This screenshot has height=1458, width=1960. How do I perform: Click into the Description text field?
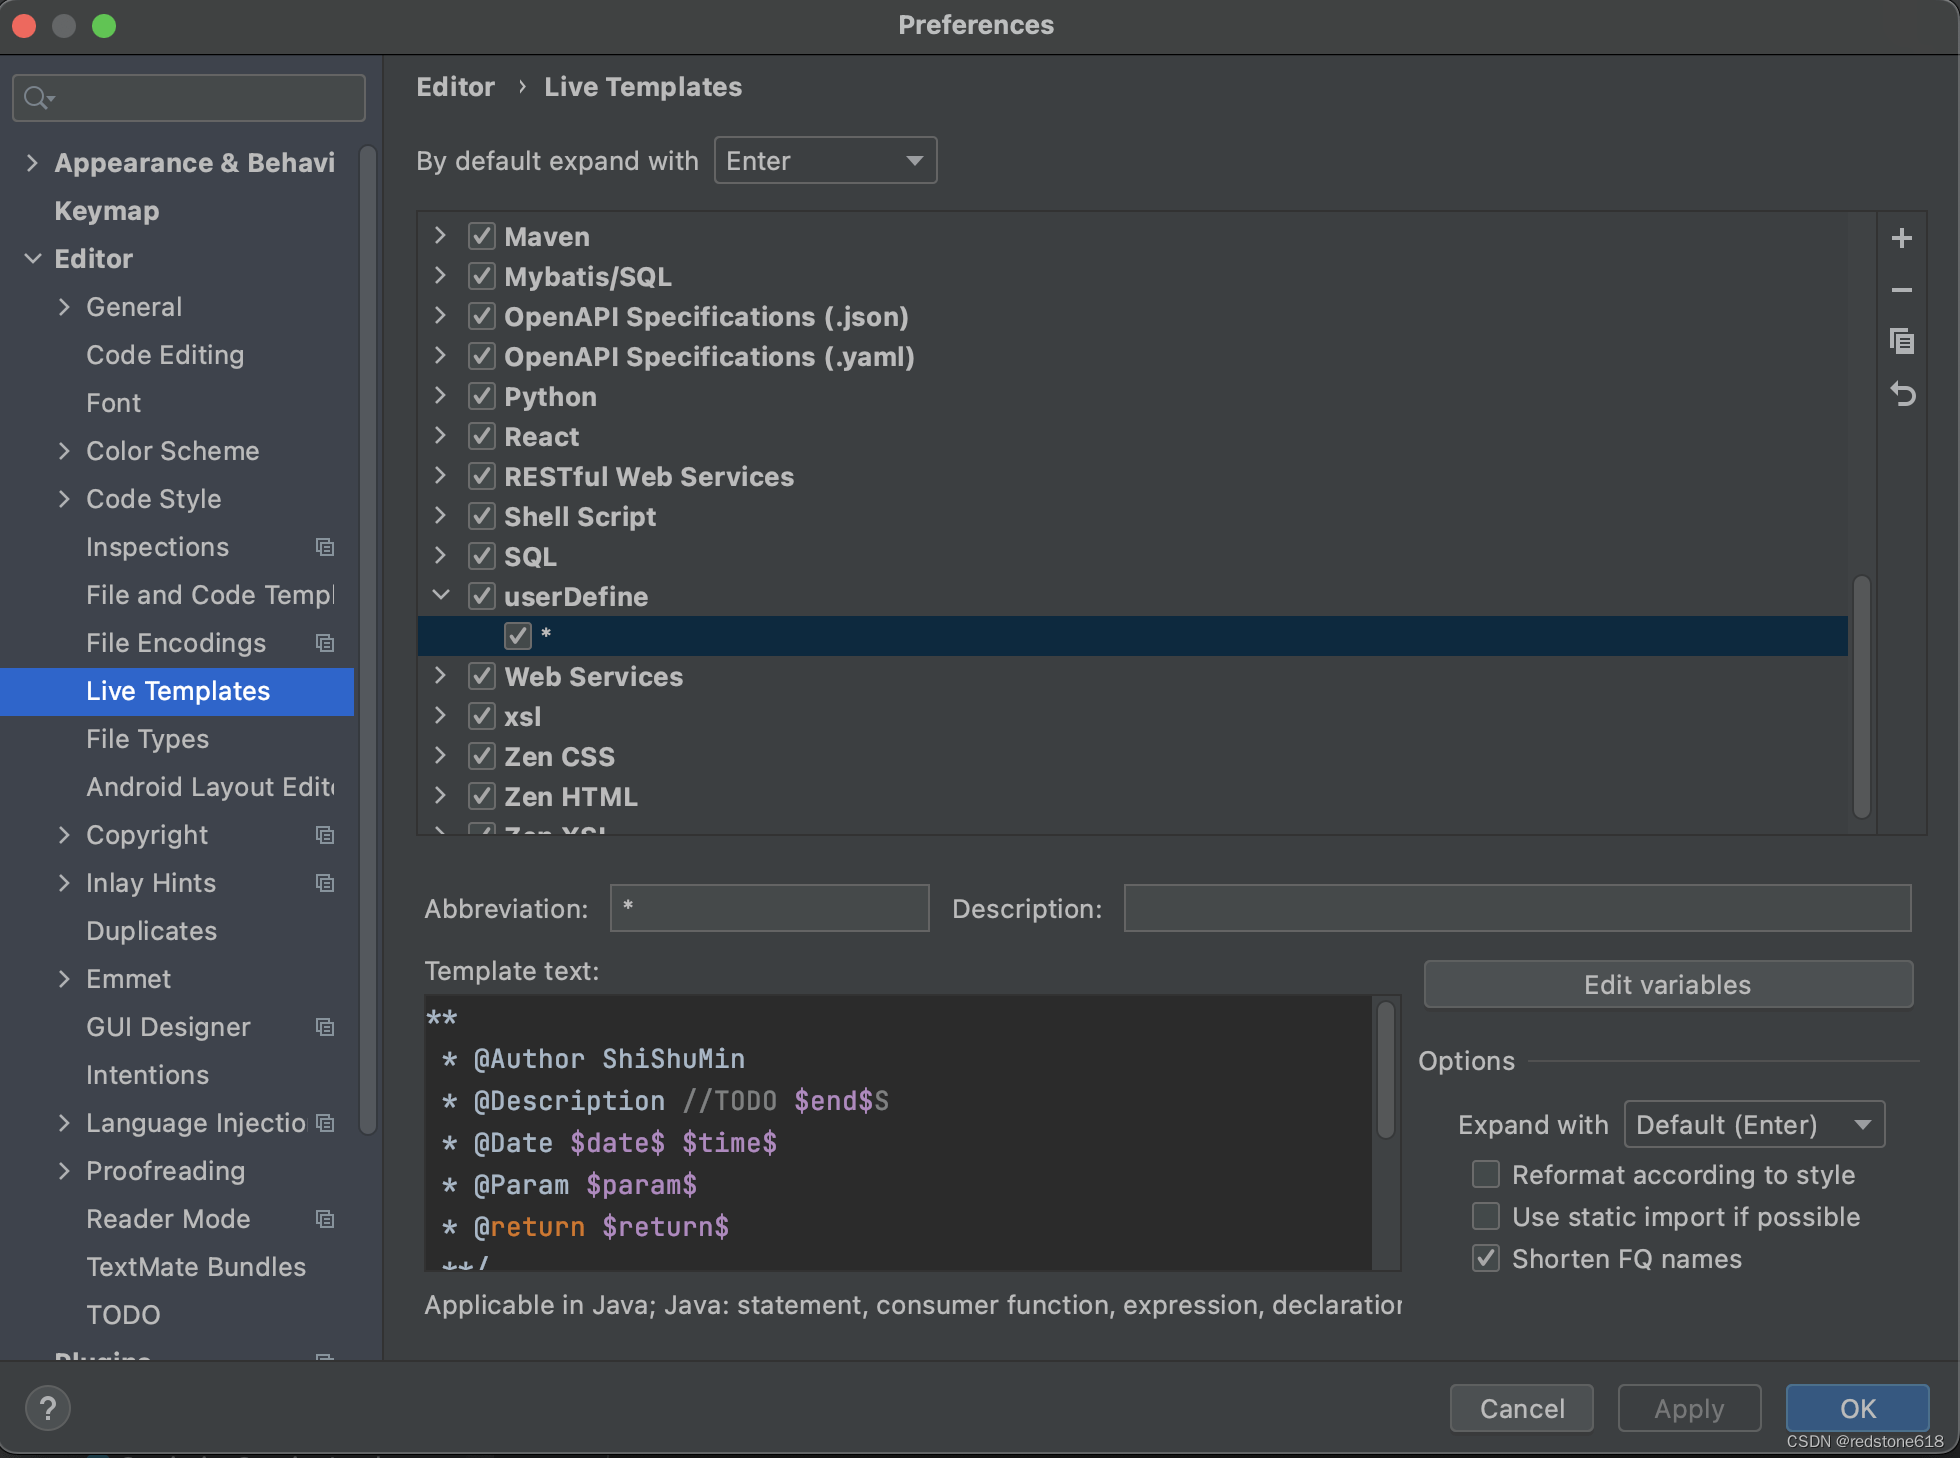pyautogui.click(x=1516, y=908)
